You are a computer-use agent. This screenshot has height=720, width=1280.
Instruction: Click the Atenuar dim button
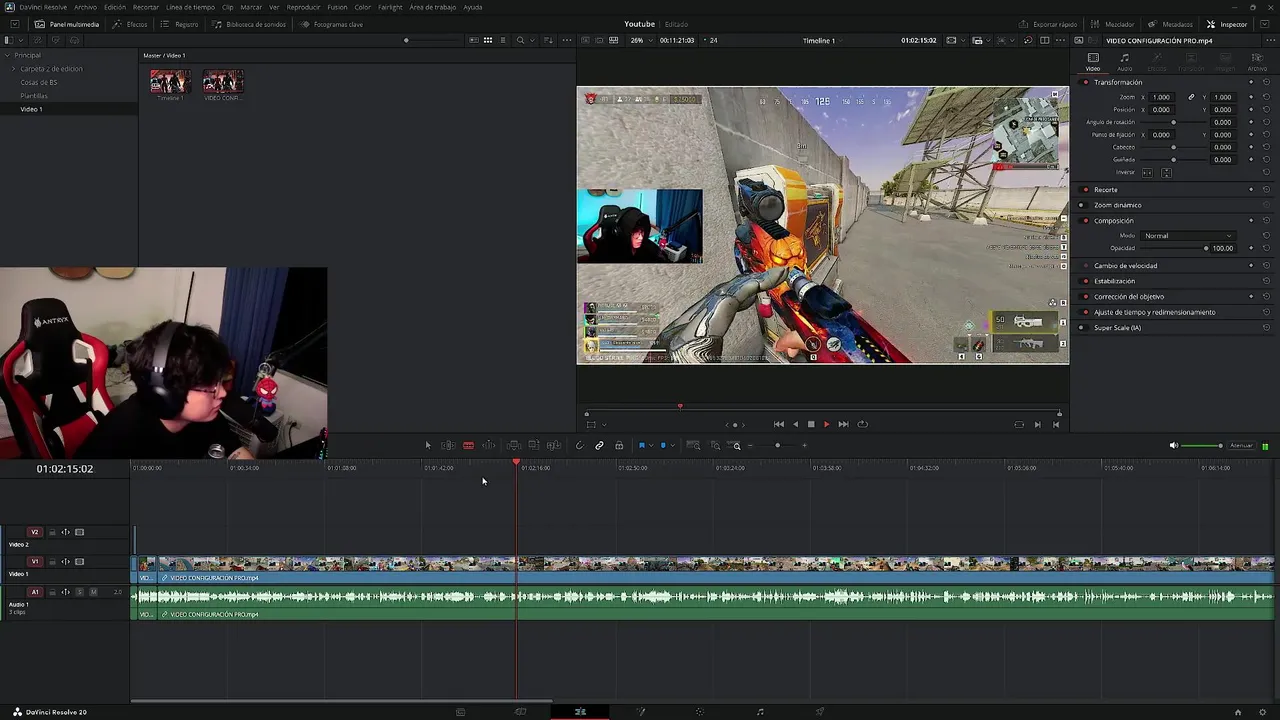click(x=1241, y=445)
